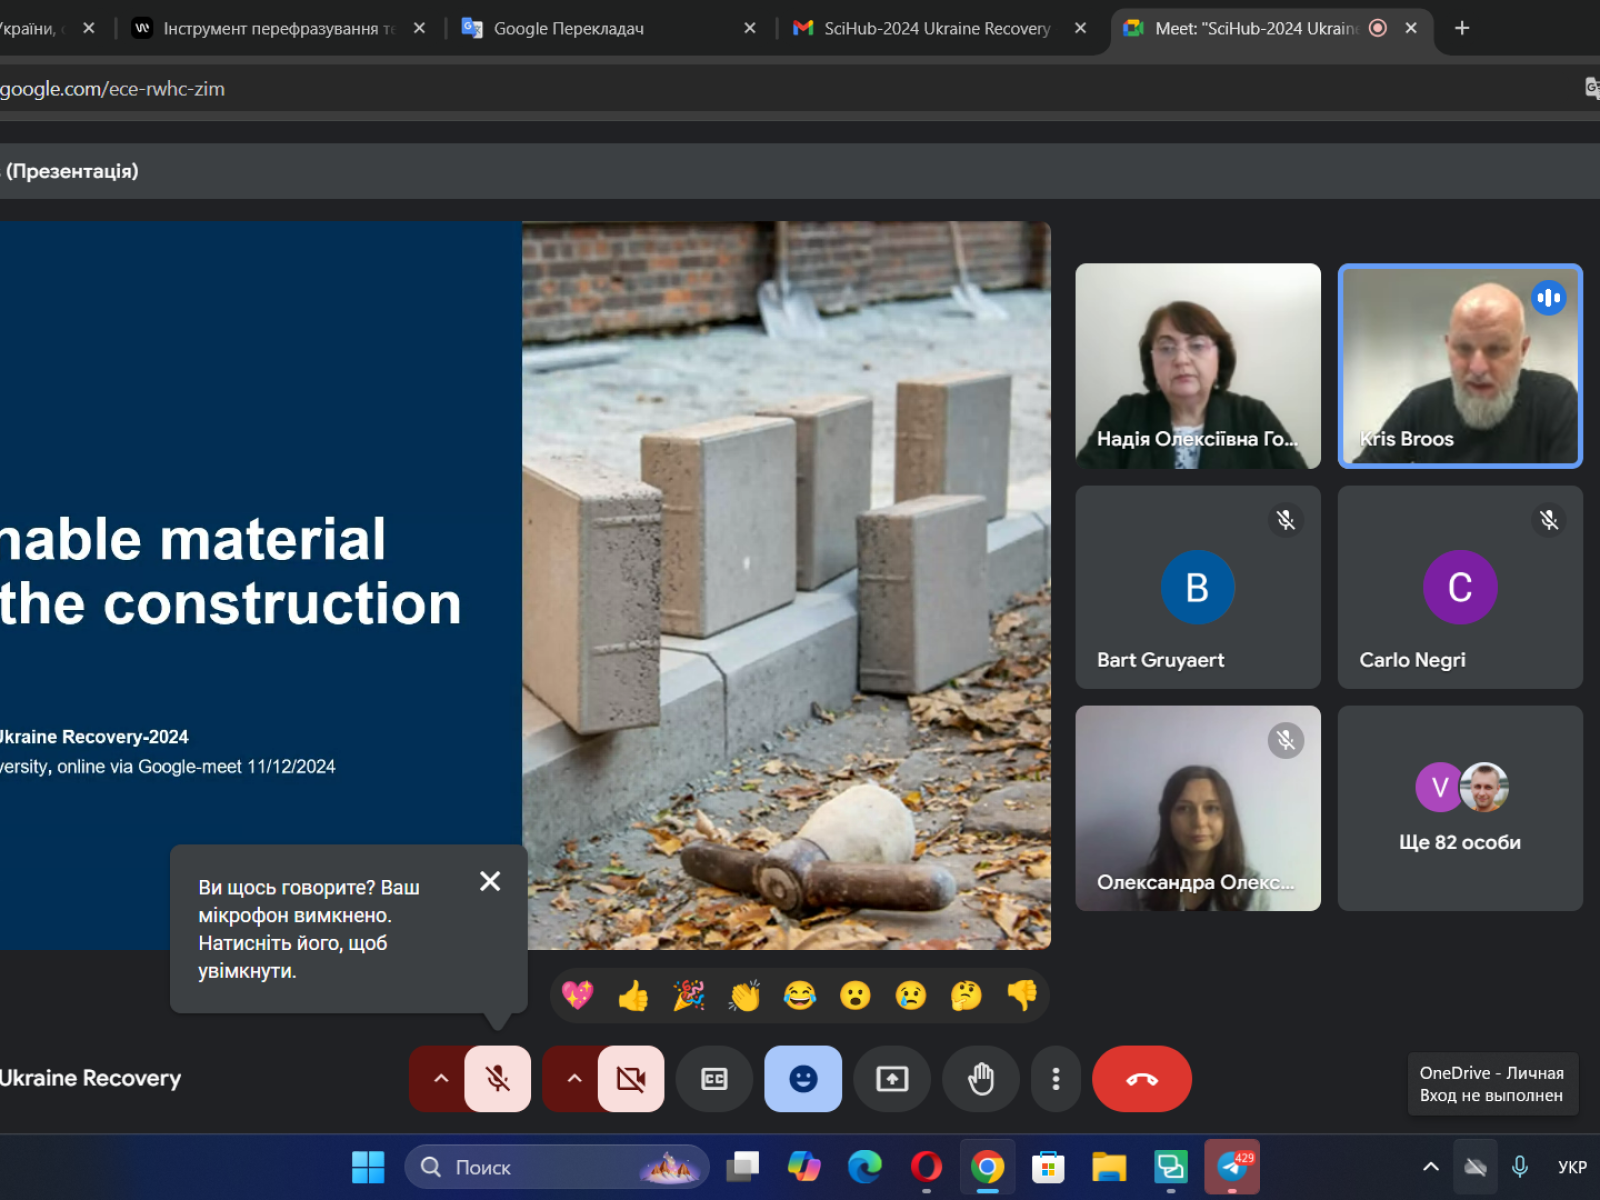This screenshot has width=1600, height=1200.
Task: Switch the УКР input language indicator
Action: pos(1572,1167)
